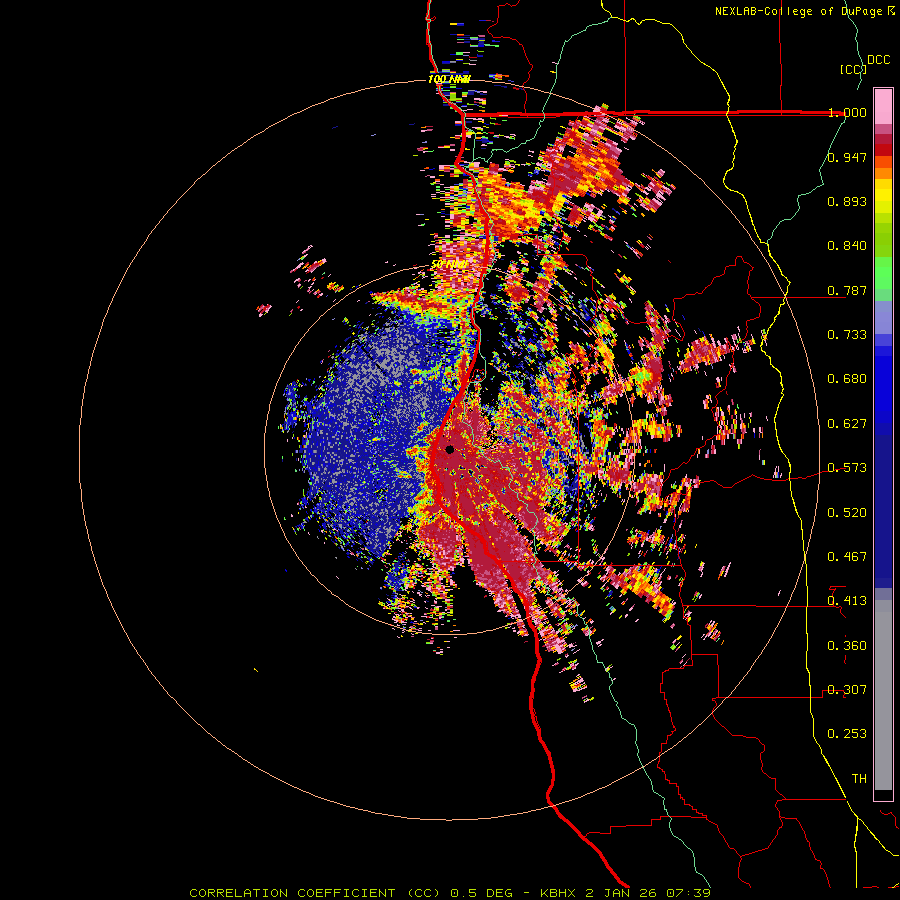Click the 0.573 legend value
The width and height of the screenshot is (900, 900).
(x=847, y=468)
